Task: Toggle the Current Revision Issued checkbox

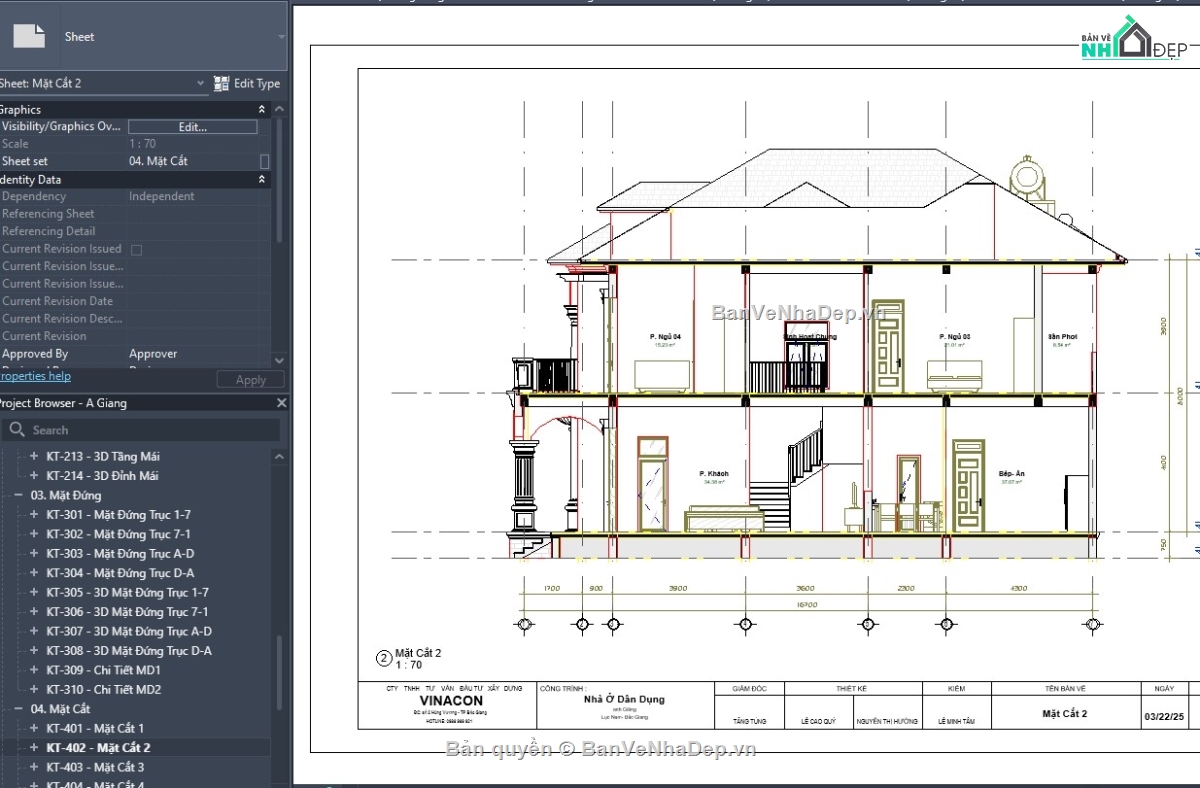Action: (137, 249)
